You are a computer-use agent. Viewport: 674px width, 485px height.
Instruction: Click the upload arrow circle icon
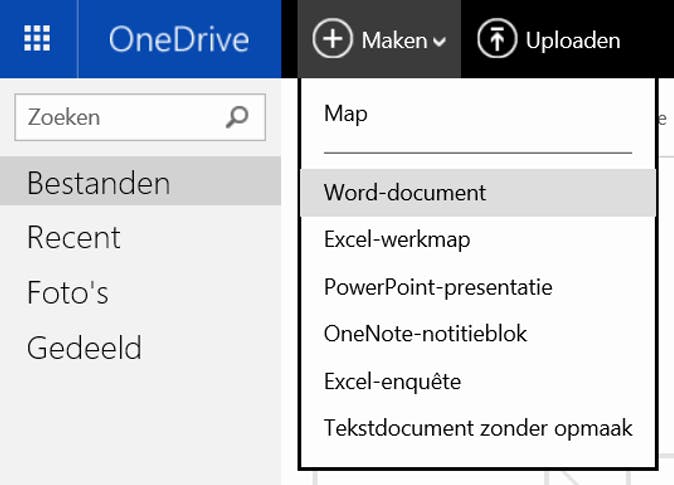(x=496, y=40)
